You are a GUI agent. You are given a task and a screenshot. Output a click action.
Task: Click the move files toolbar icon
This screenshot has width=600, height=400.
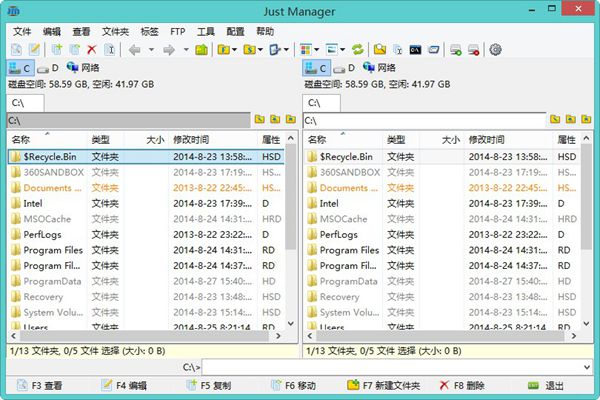(75, 49)
